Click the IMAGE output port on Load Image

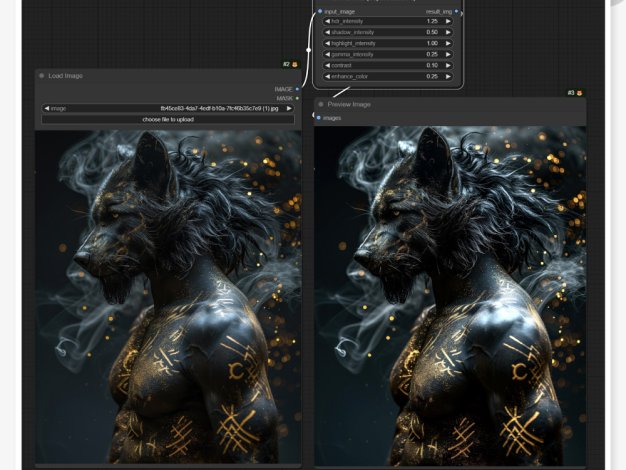click(297, 89)
